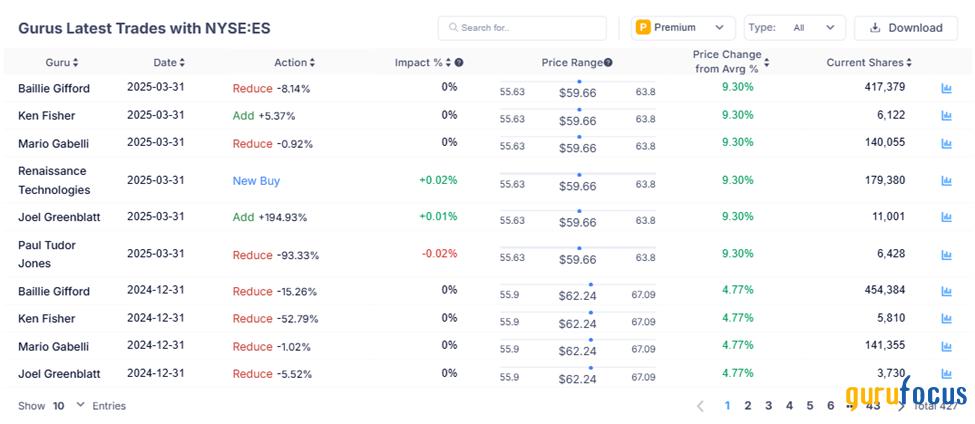Sort table by Impact % column
Viewport: 975px width, 424px height.
[x=423, y=63]
